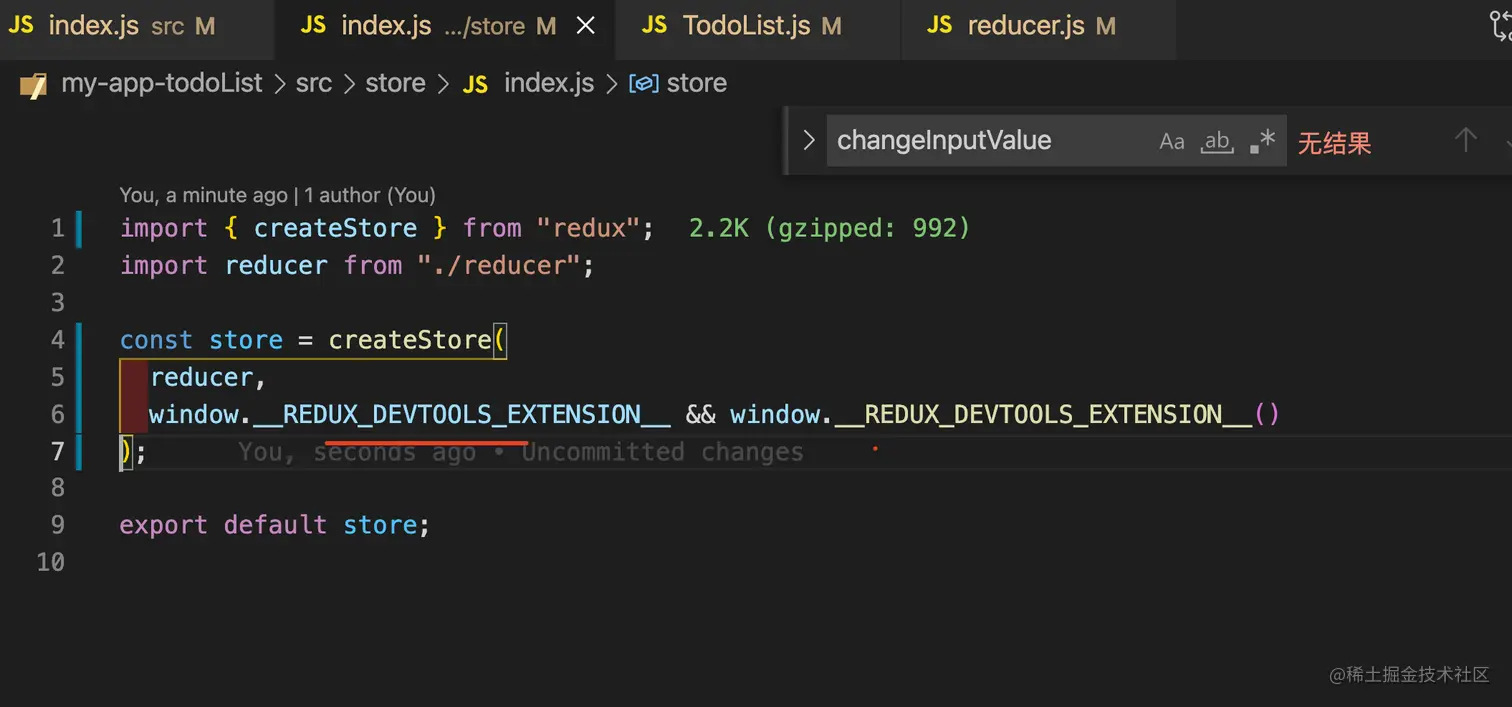Click the JS icon on TodoList.js tab

pos(655,26)
